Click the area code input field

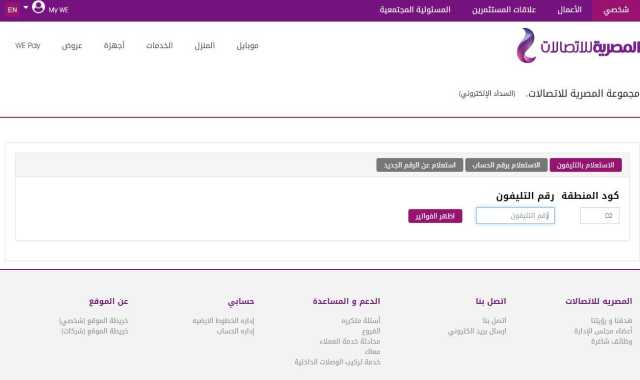tap(600, 216)
